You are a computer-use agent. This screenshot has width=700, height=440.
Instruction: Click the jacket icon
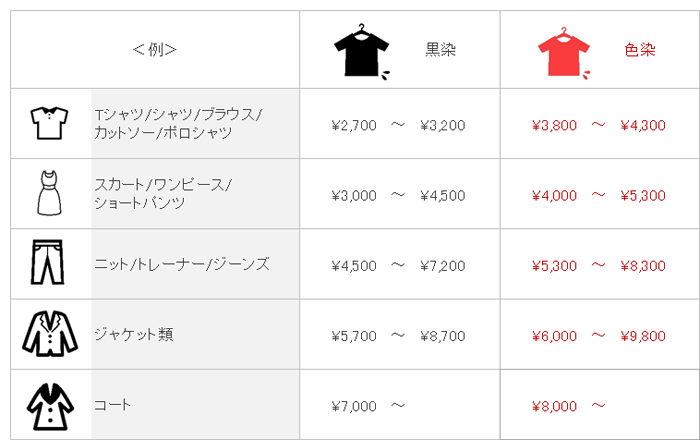point(49,334)
